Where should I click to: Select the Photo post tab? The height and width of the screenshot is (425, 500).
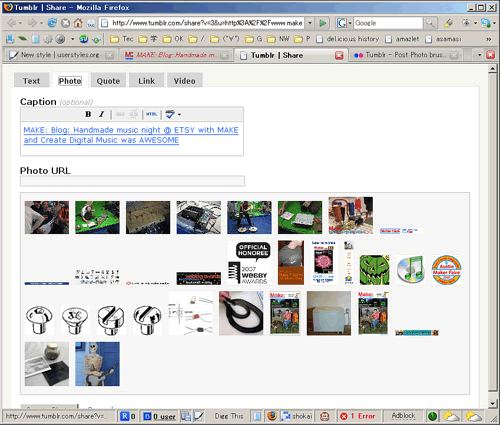70,81
